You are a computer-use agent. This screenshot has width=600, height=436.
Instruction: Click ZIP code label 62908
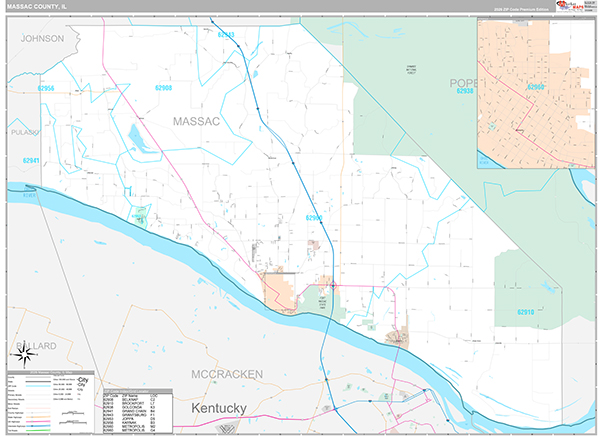click(x=163, y=88)
